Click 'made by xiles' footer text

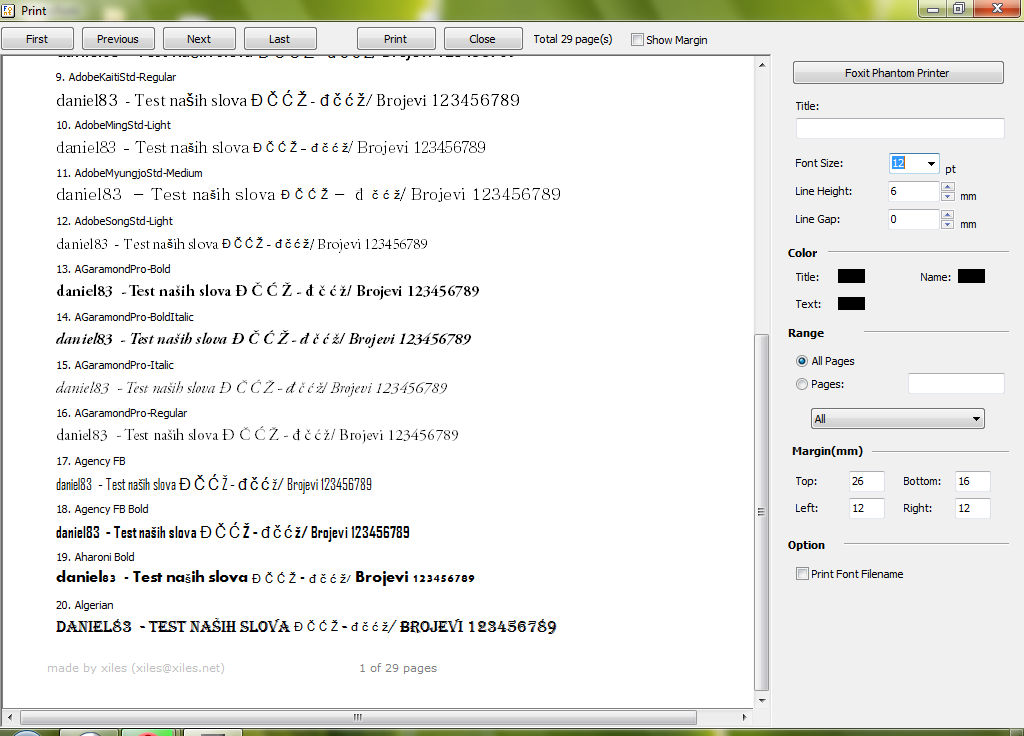(x=136, y=668)
